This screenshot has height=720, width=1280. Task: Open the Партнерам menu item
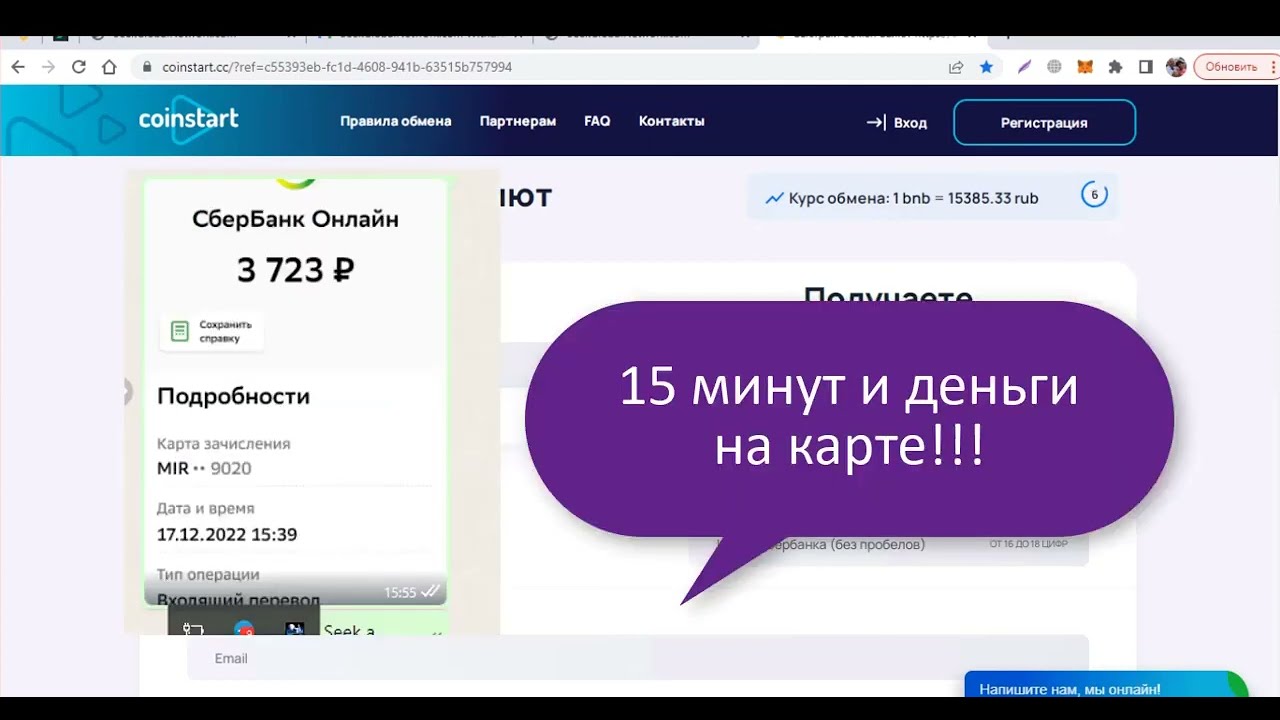click(x=518, y=121)
